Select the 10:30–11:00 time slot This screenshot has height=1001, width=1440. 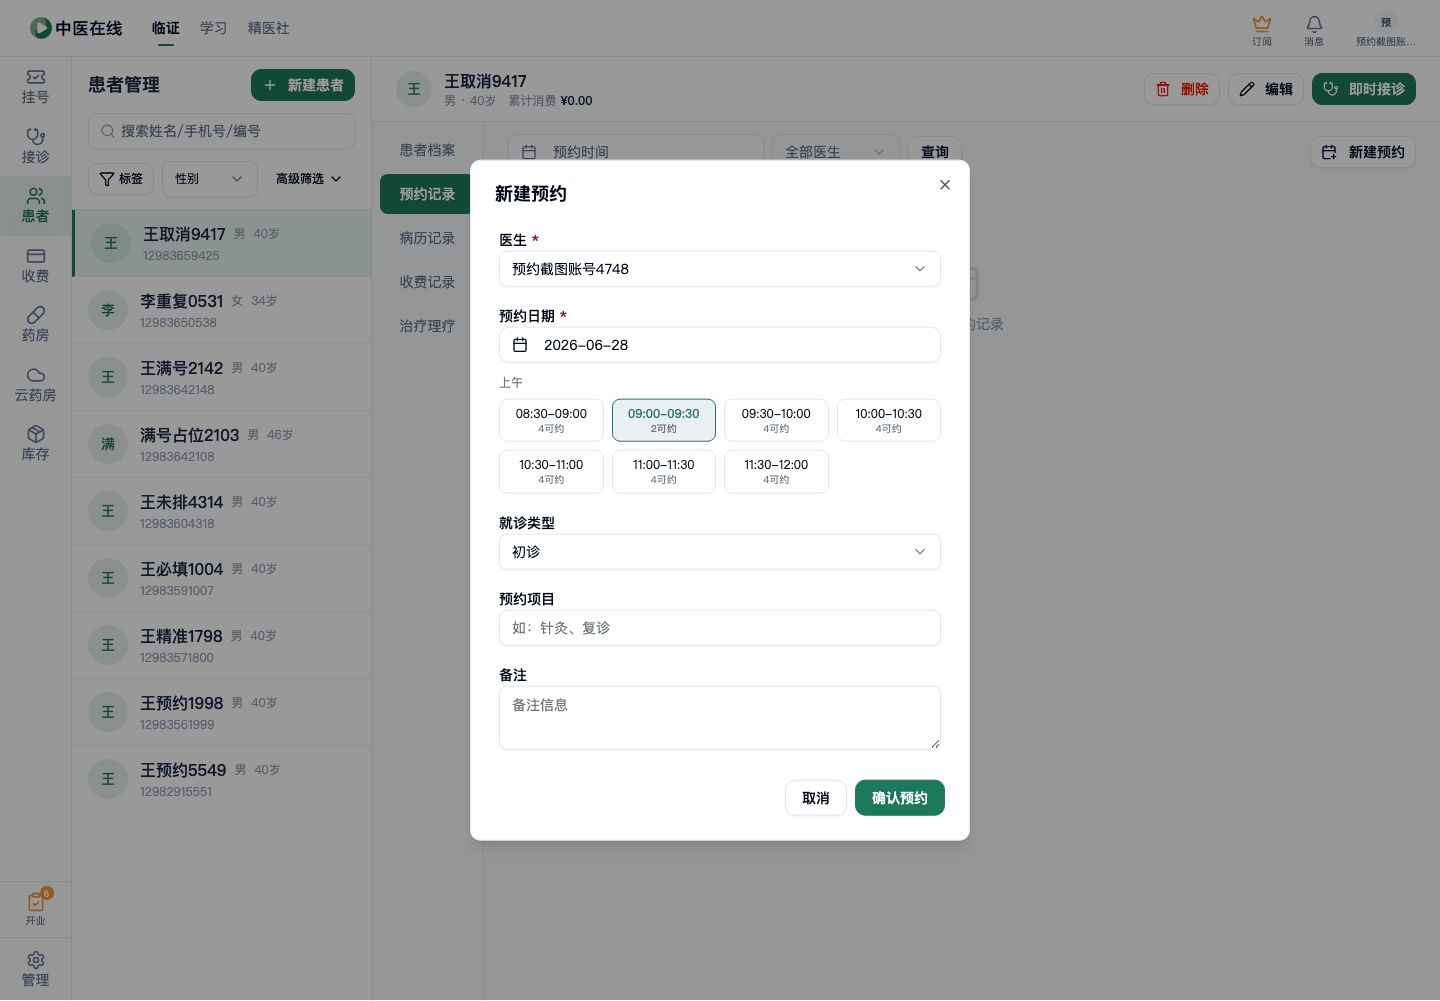point(551,471)
